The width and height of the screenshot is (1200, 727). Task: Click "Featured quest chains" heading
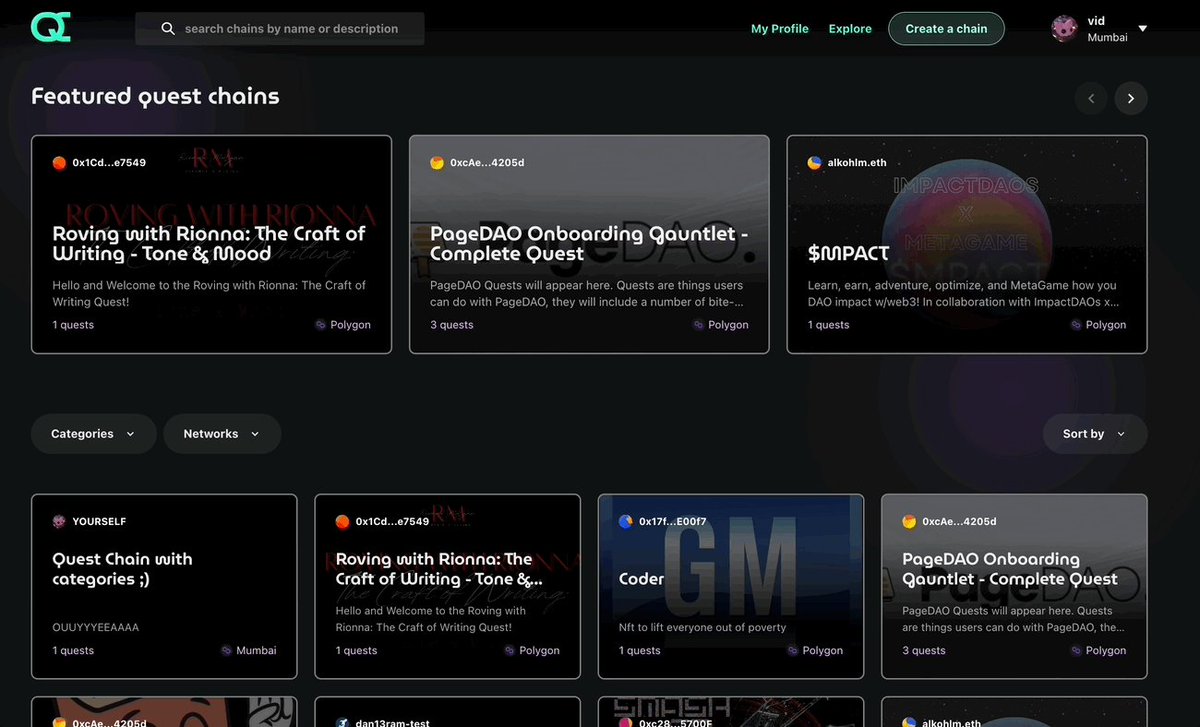(155, 96)
